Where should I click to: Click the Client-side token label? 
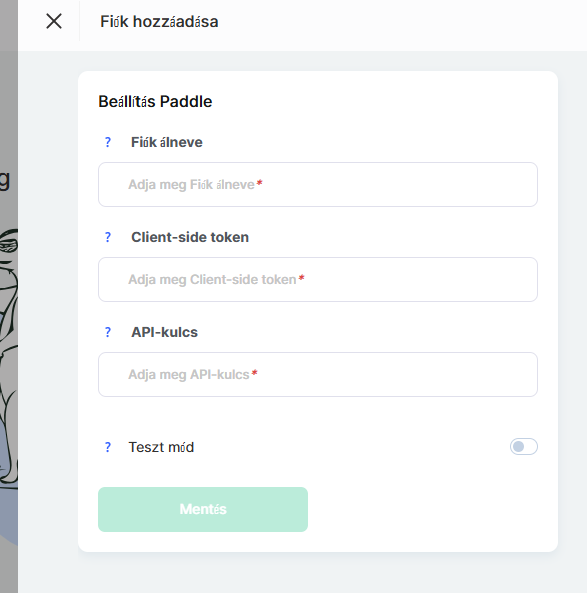click(190, 237)
